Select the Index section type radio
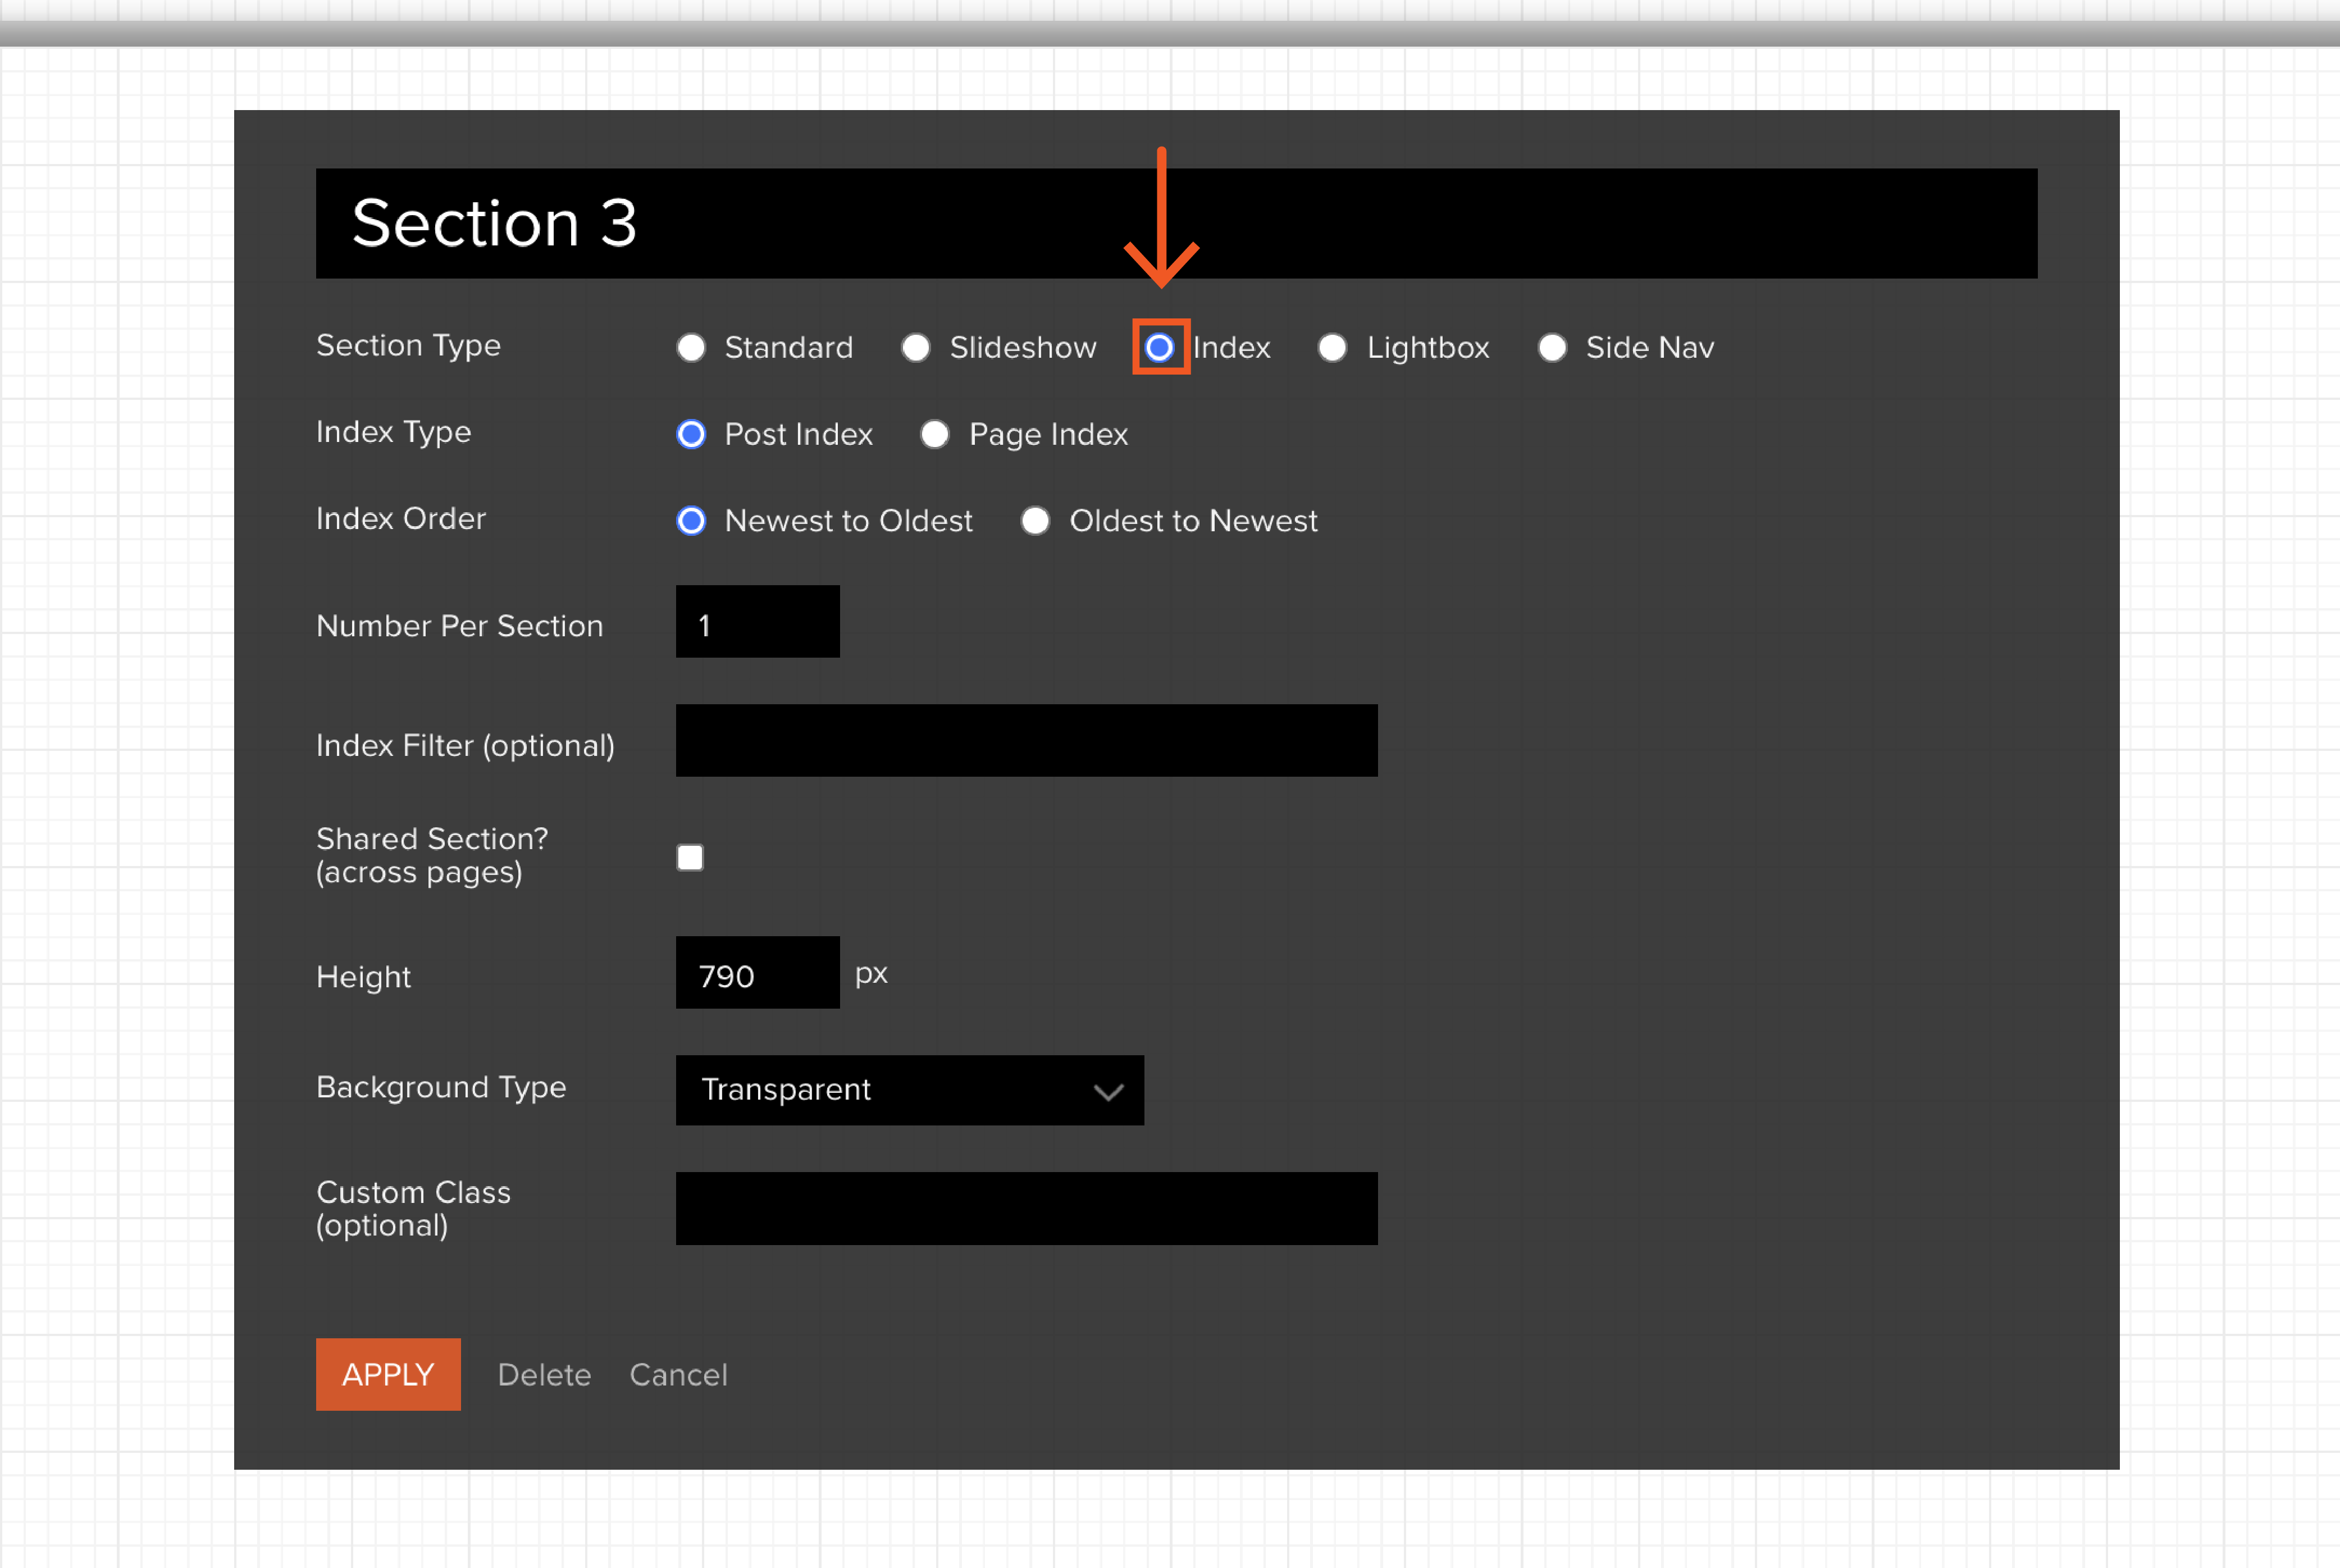Screen dimensions: 2340x1568 coord(1159,347)
